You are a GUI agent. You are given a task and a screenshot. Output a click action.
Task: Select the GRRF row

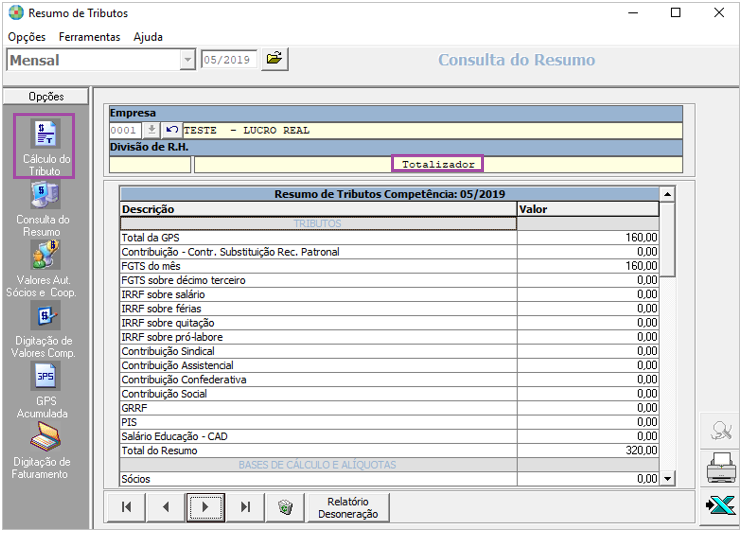[x=389, y=408]
